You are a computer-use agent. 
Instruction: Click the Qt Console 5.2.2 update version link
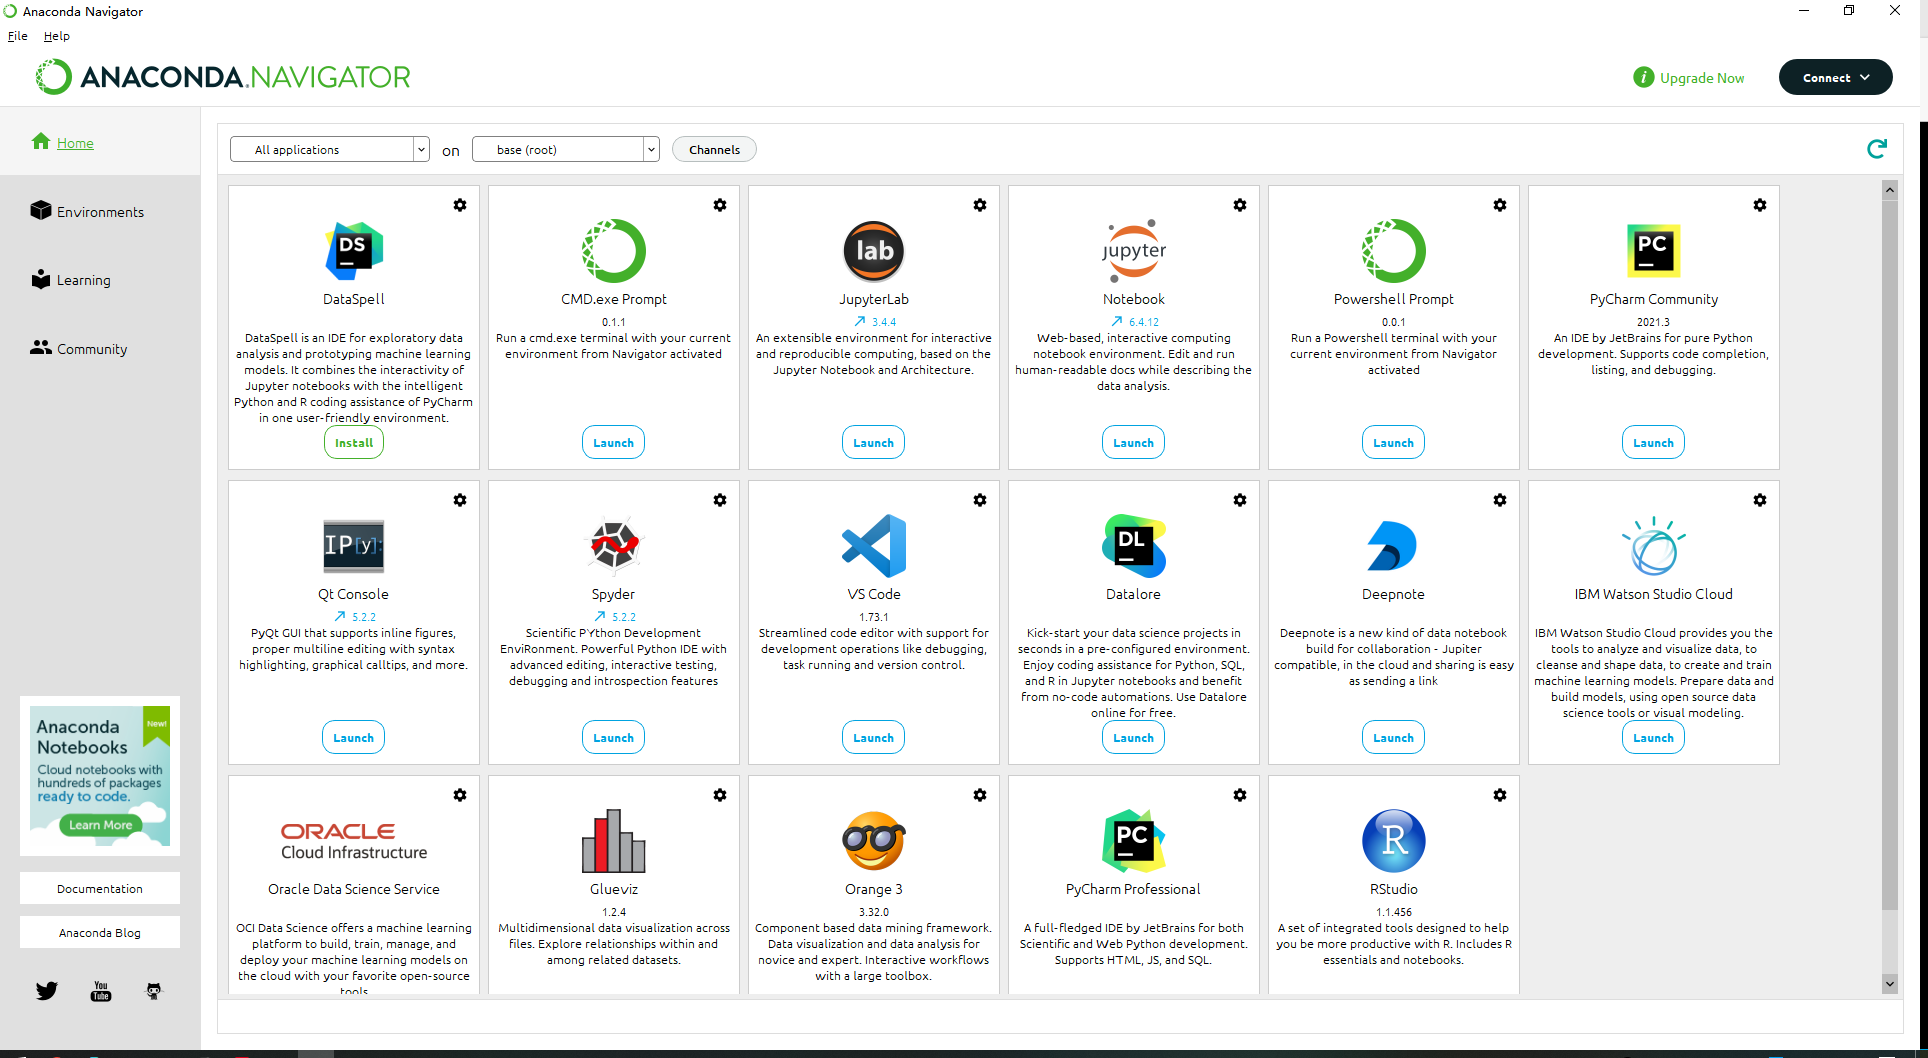(x=355, y=616)
